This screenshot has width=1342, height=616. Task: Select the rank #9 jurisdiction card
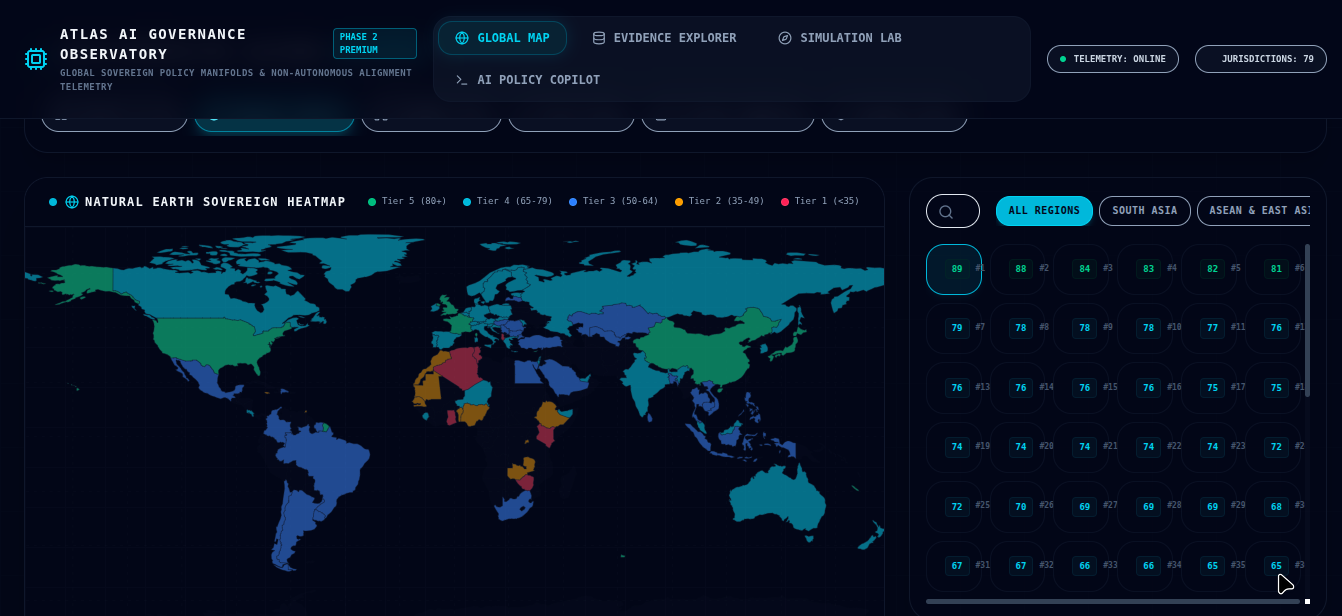point(1082,328)
